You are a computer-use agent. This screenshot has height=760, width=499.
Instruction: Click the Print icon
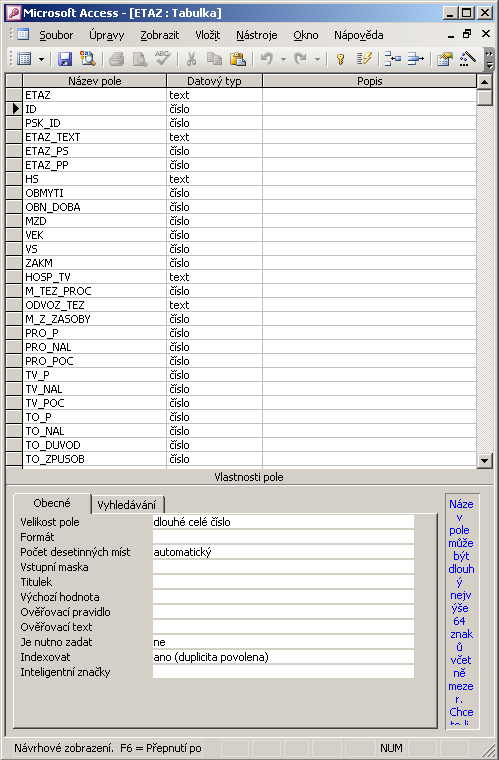[x=117, y=59]
